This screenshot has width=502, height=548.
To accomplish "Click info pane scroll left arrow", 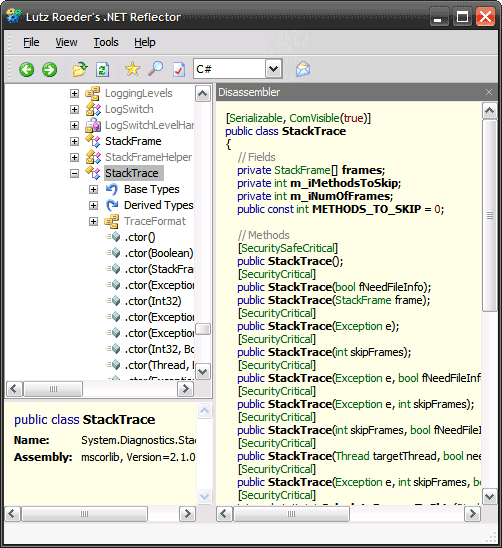I will (x=12, y=514).
